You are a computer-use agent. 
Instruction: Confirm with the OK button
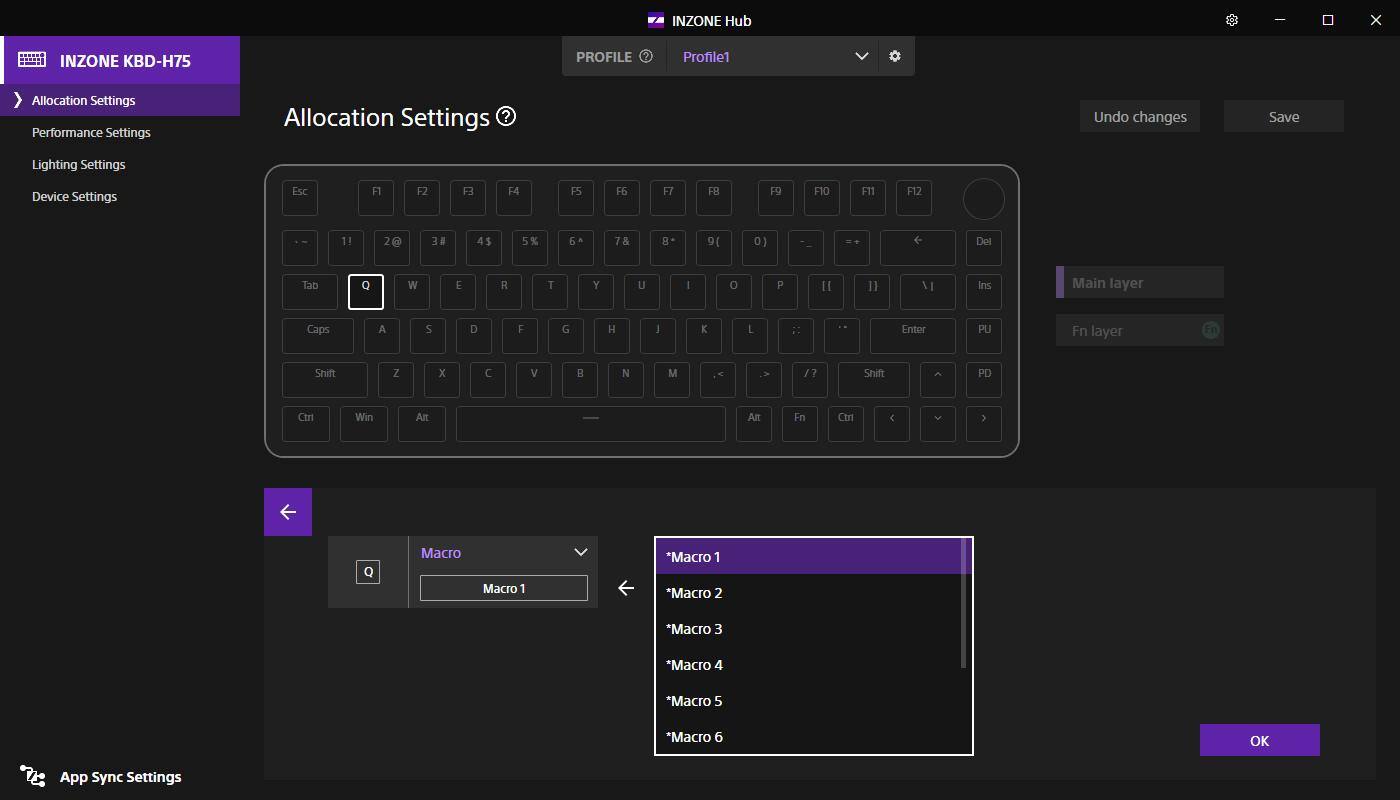tap(1259, 741)
